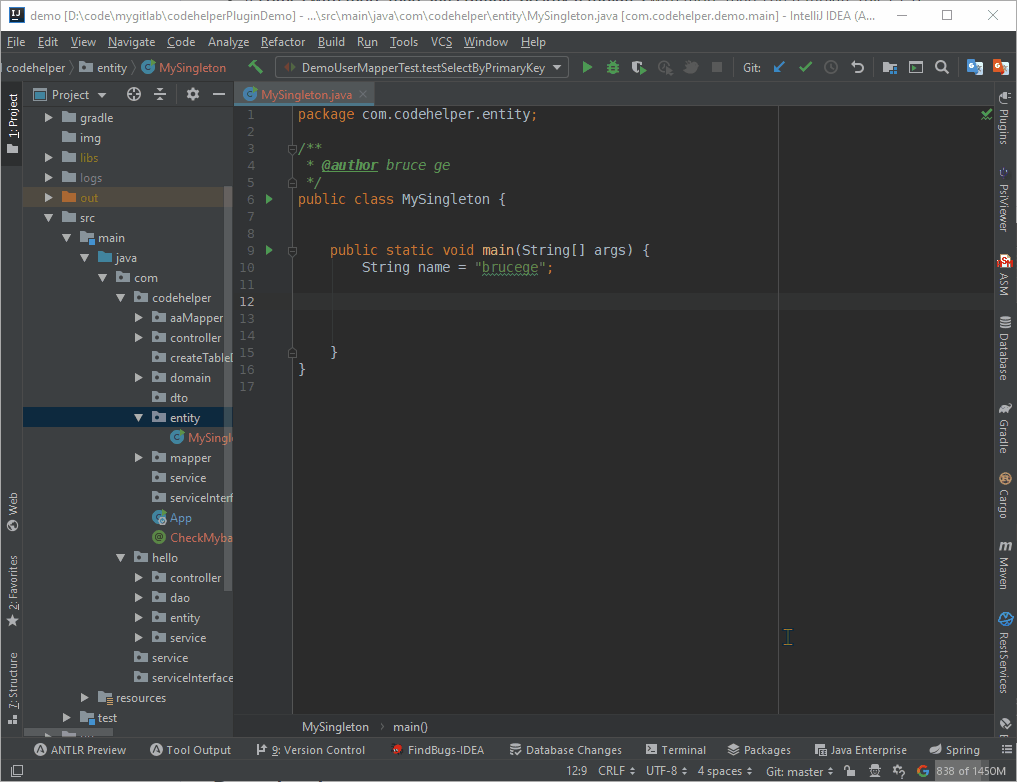Show Git history clock icon
Viewport: 1017px width, 782px height.
pyautogui.click(x=831, y=67)
